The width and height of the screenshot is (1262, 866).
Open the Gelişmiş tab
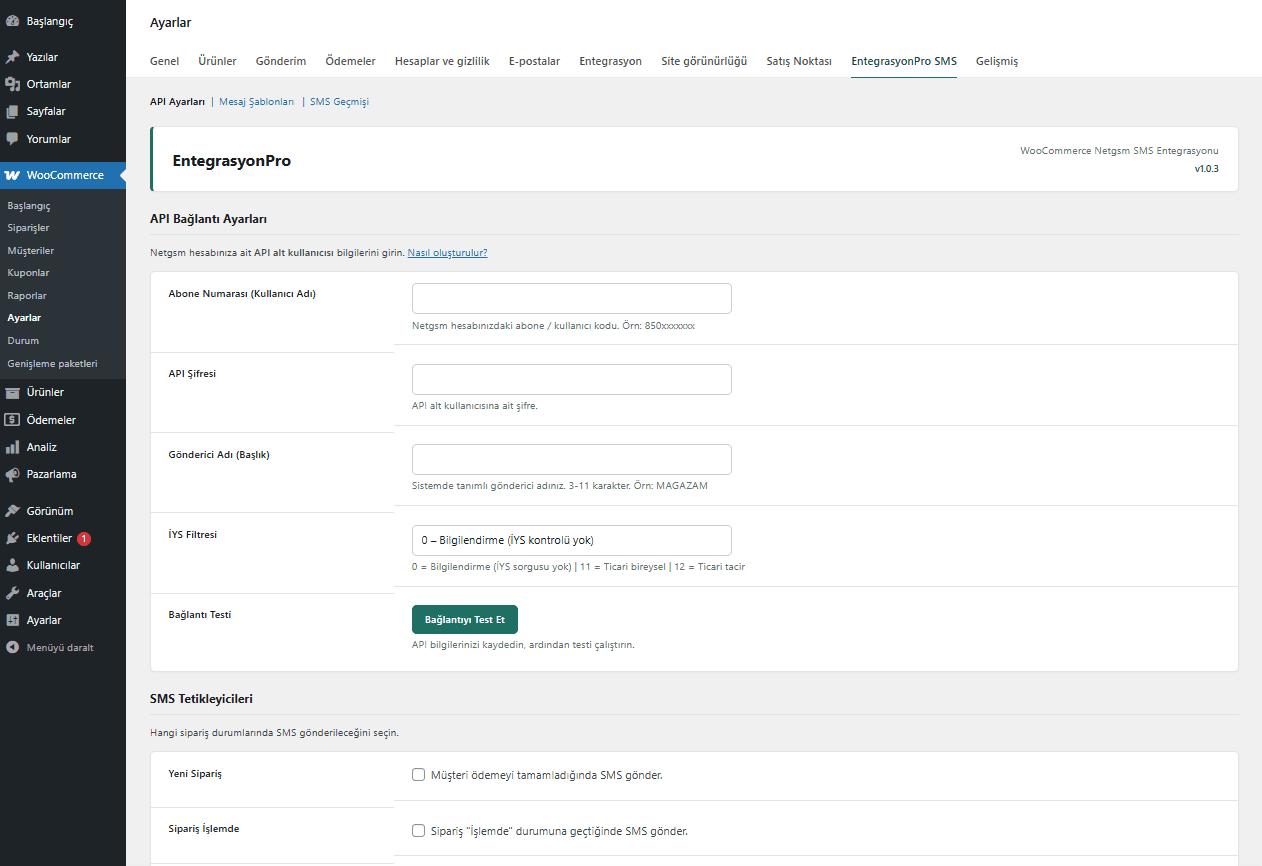coord(997,61)
